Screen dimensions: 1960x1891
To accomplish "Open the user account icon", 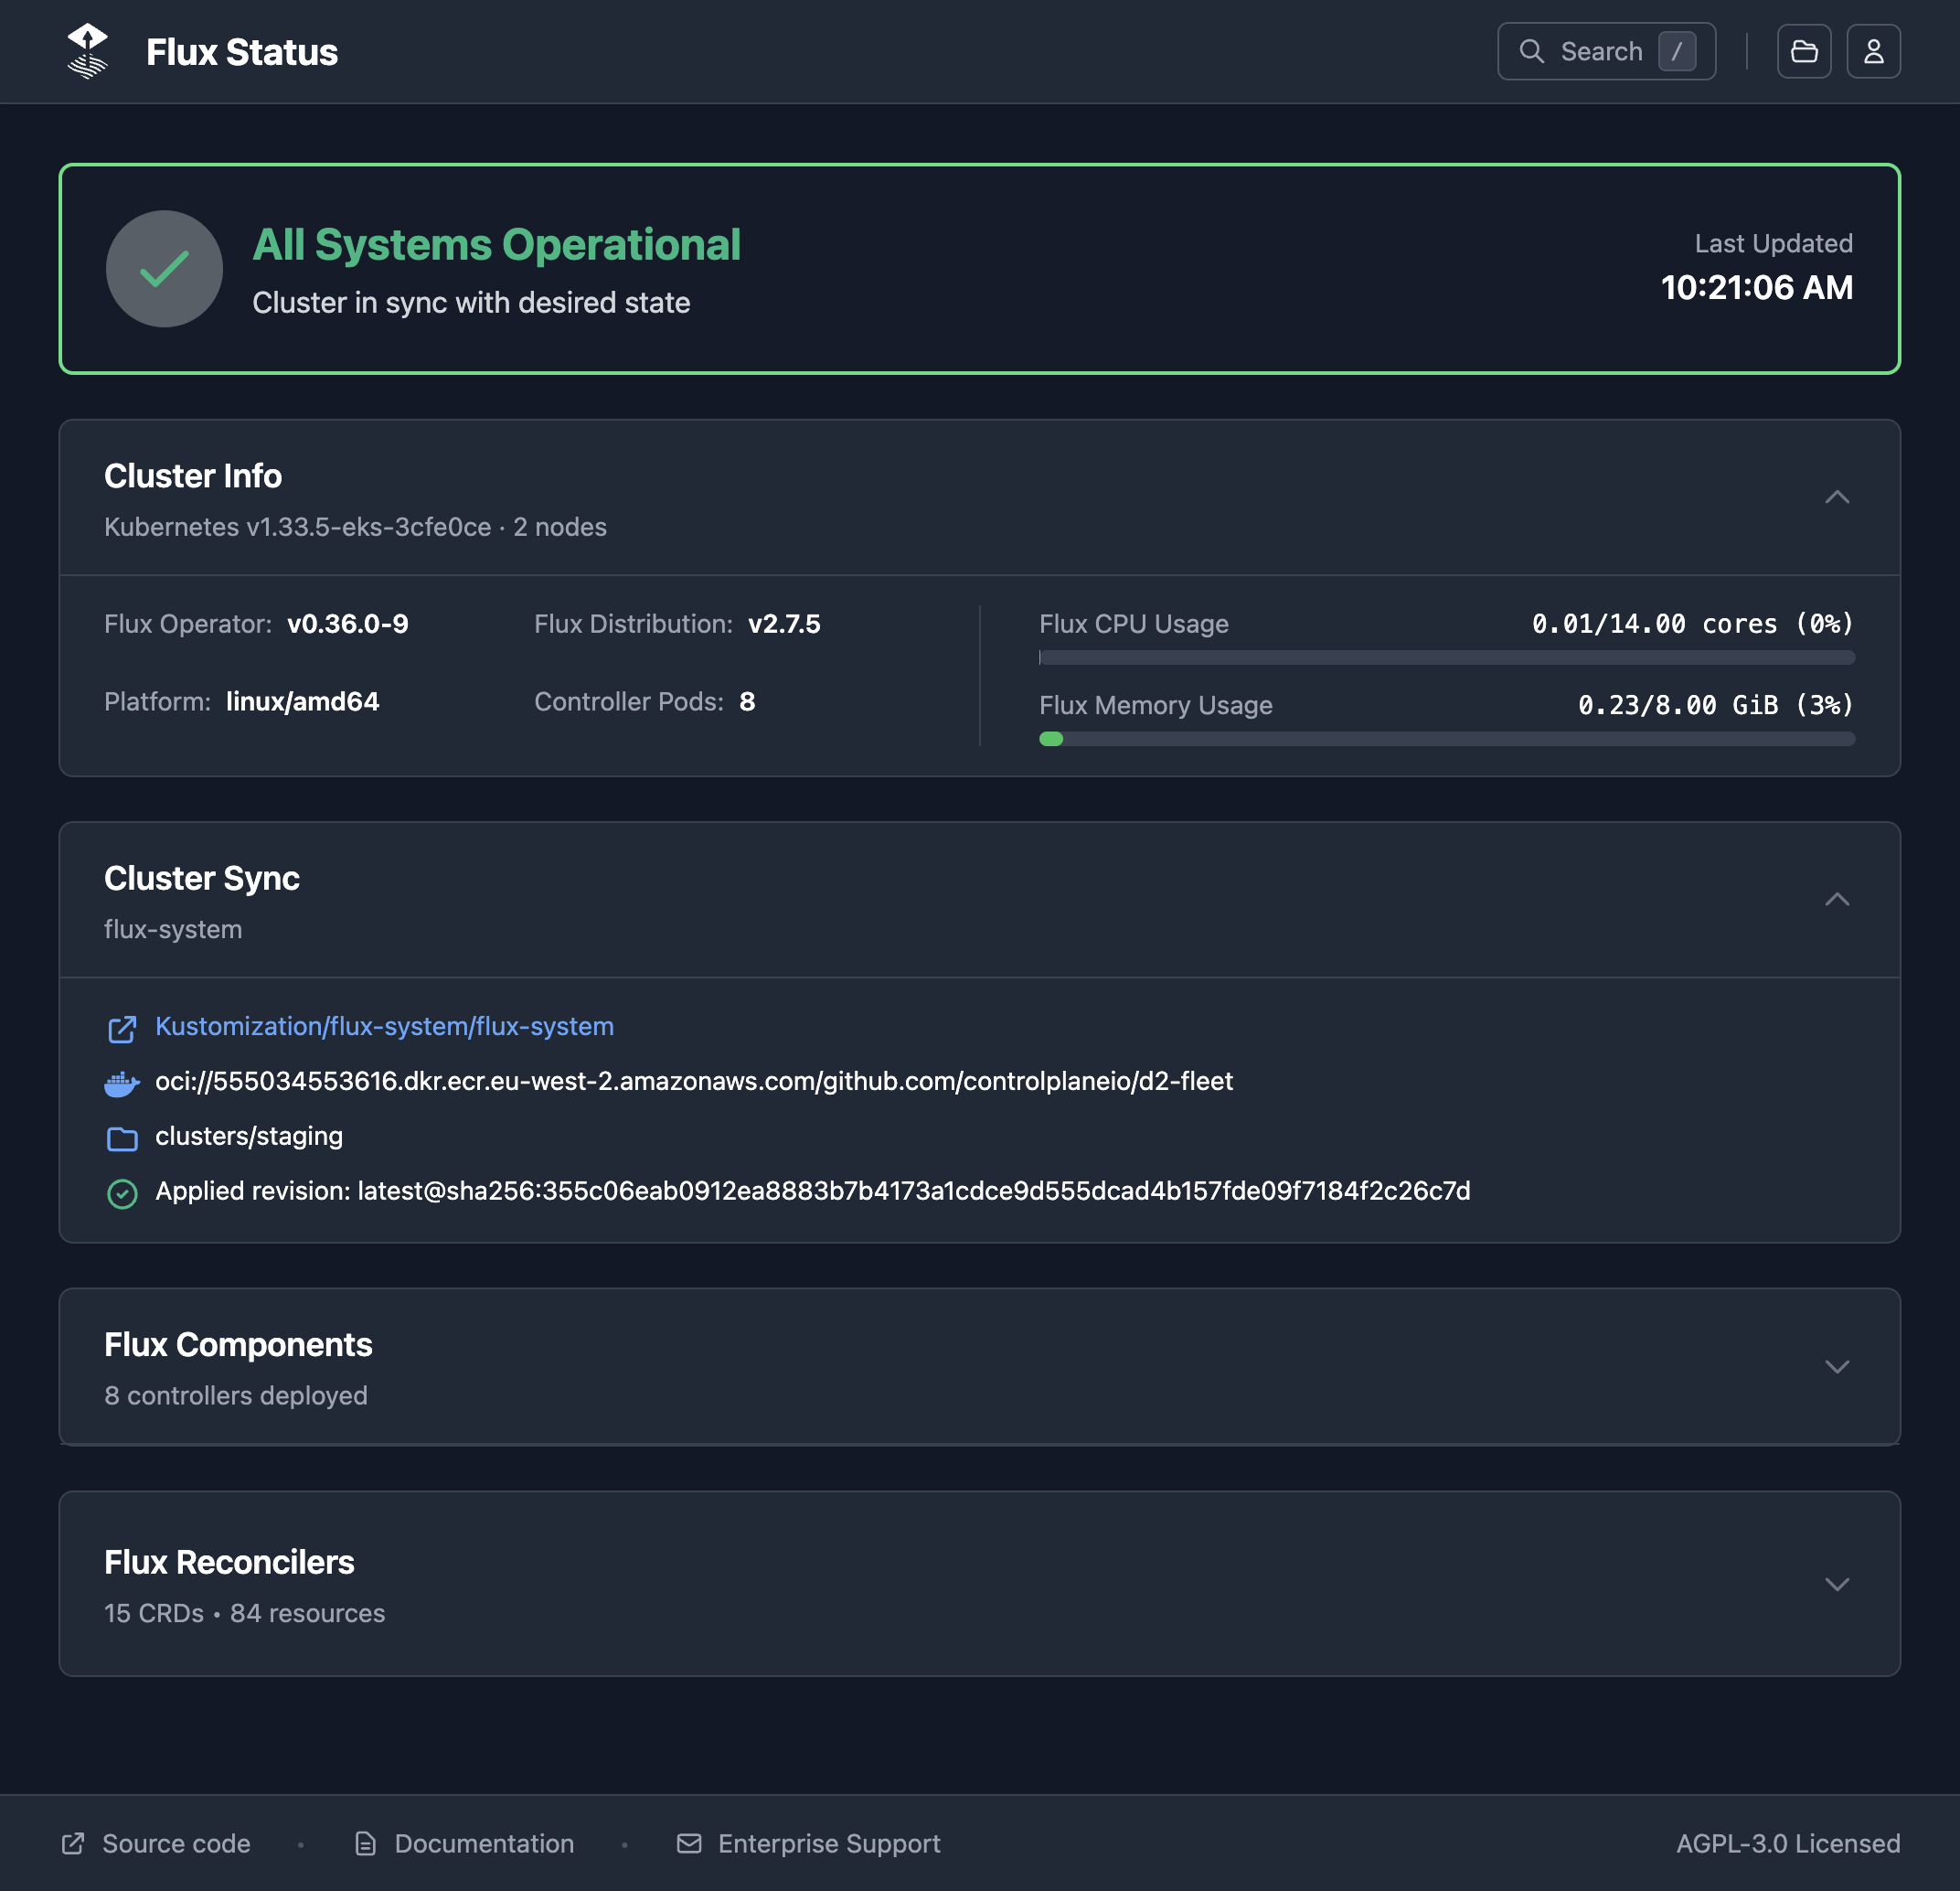I will (1874, 51).
